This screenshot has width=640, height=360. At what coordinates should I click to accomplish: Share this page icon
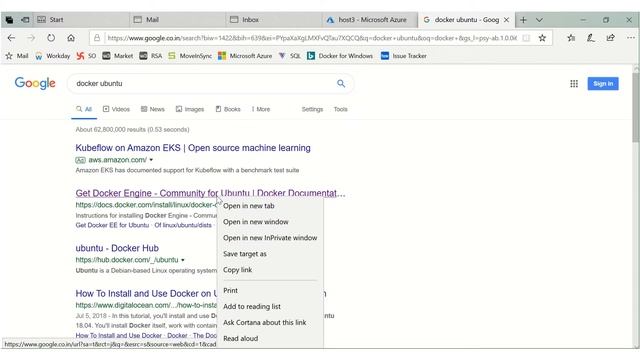pyautogui.click(x=611, y=38)
